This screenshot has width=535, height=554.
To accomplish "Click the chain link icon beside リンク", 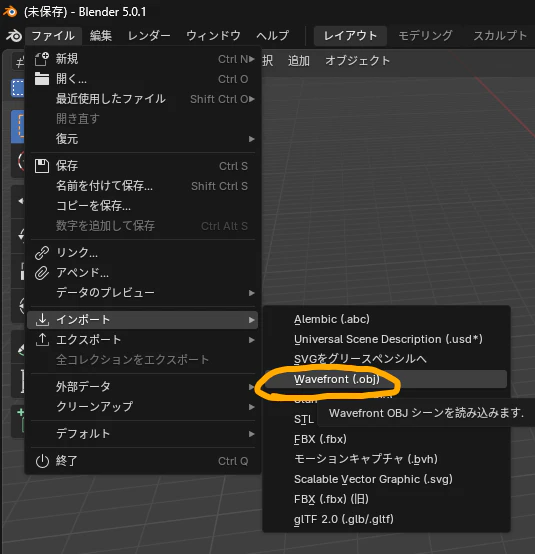I will click(42, 253).
